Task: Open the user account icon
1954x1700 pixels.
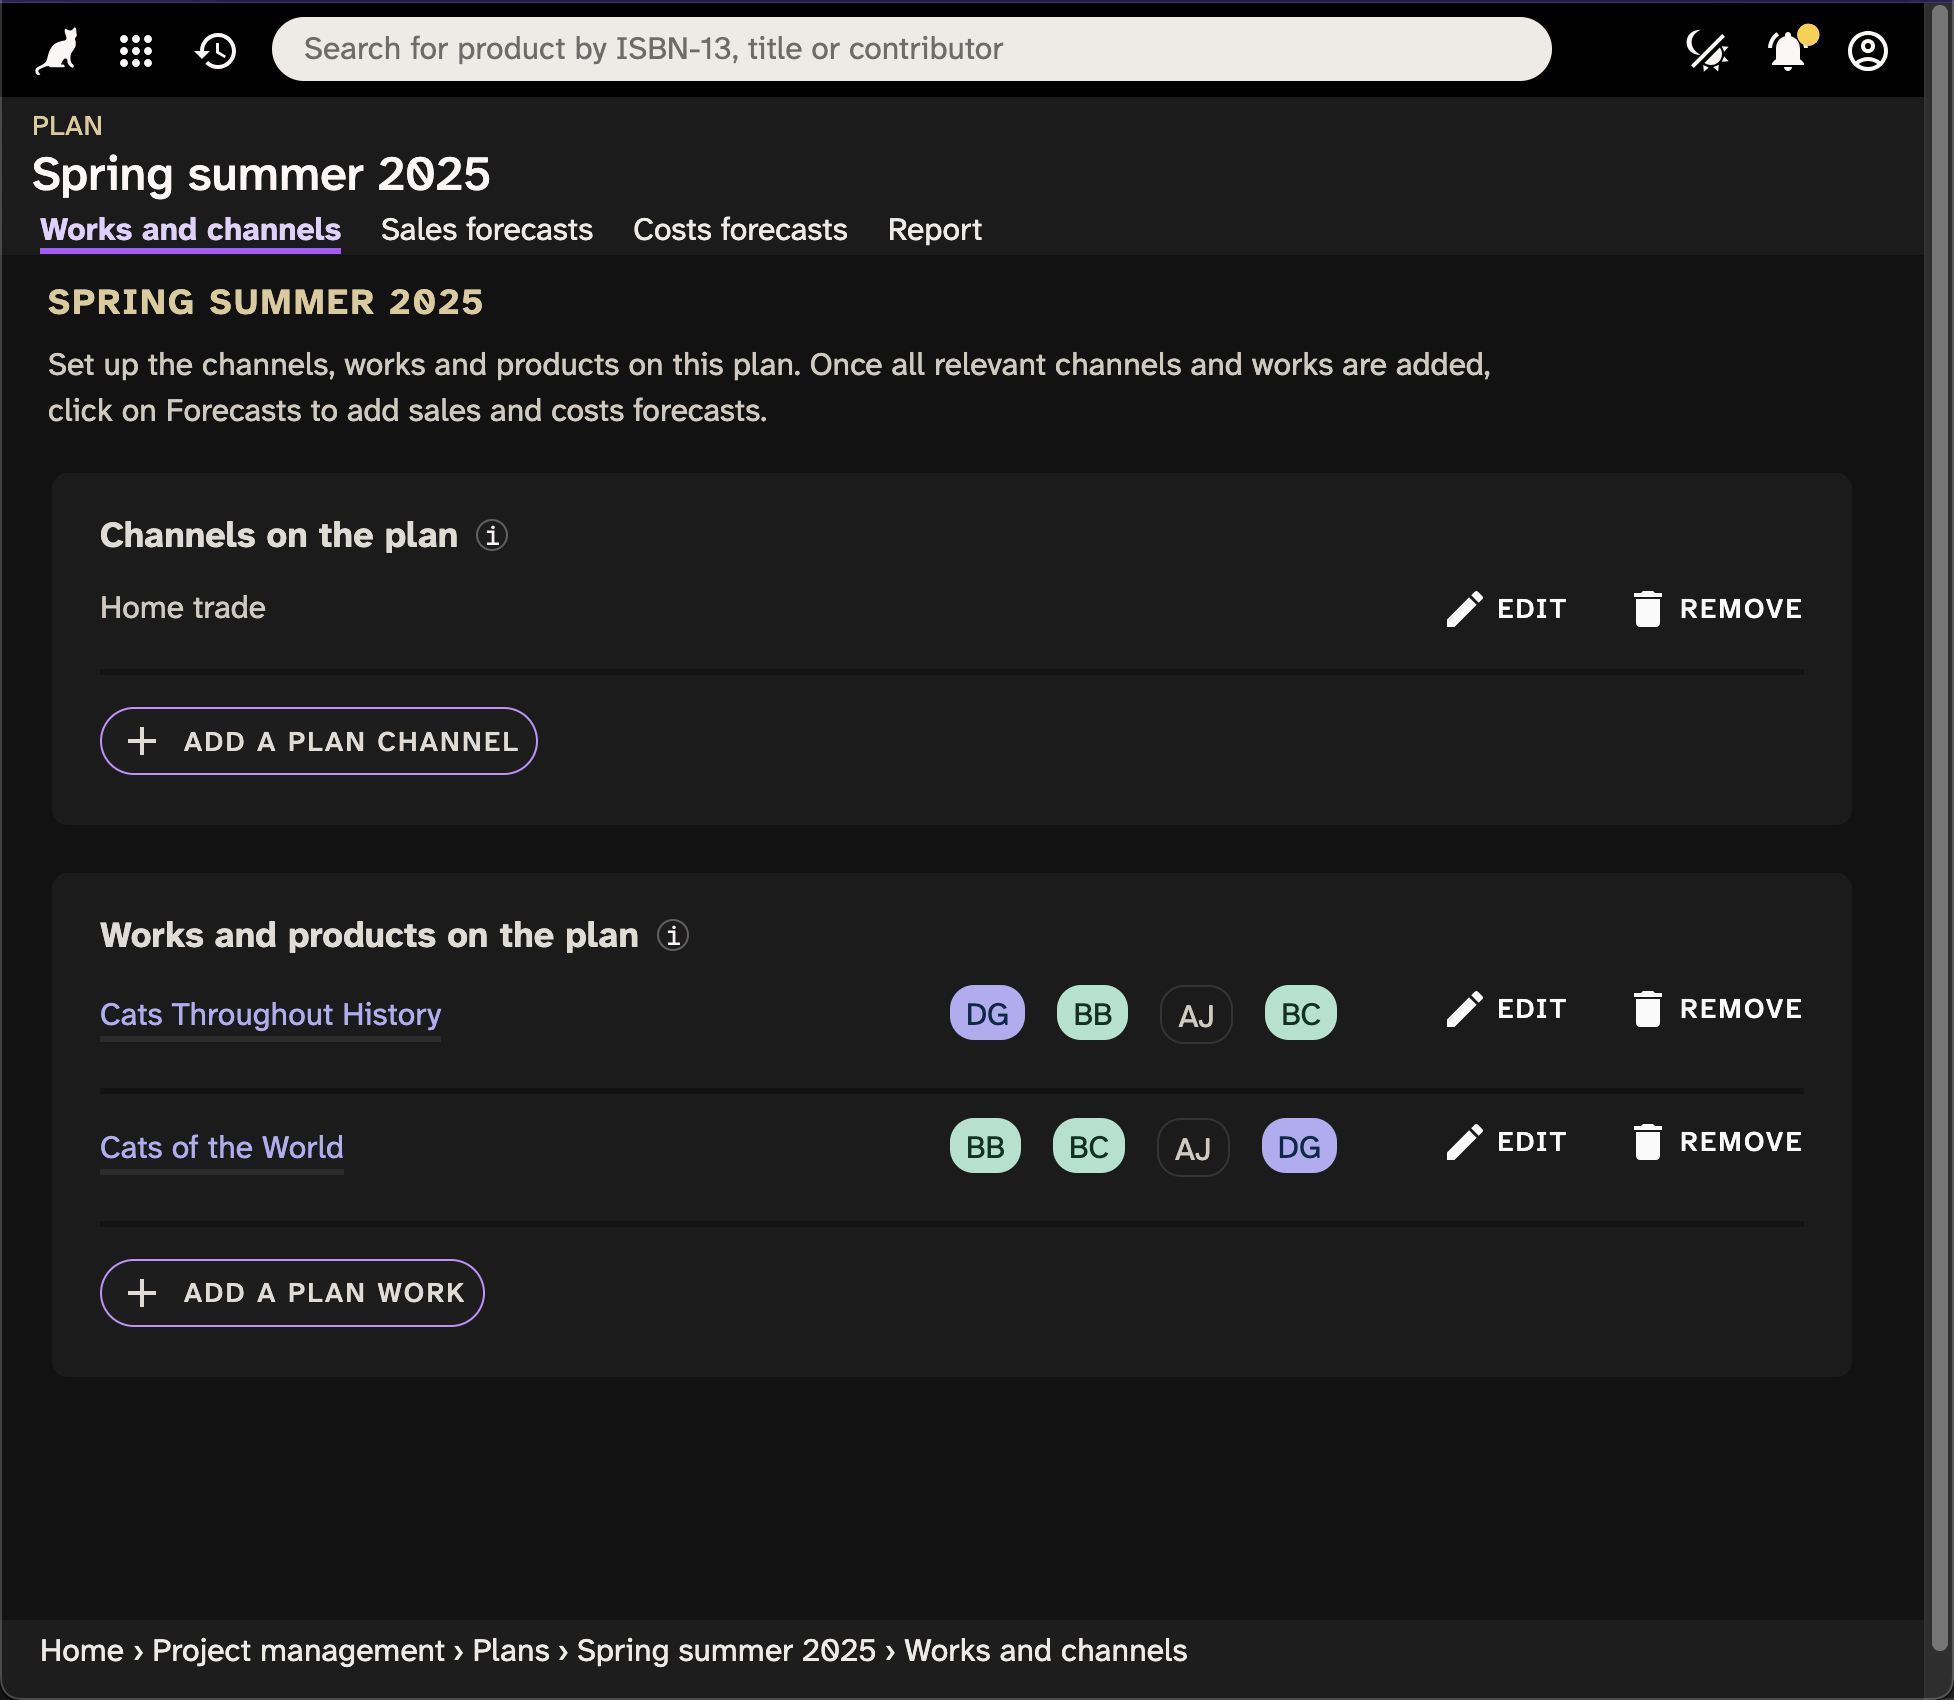Action: click(x=1867, y=50)
